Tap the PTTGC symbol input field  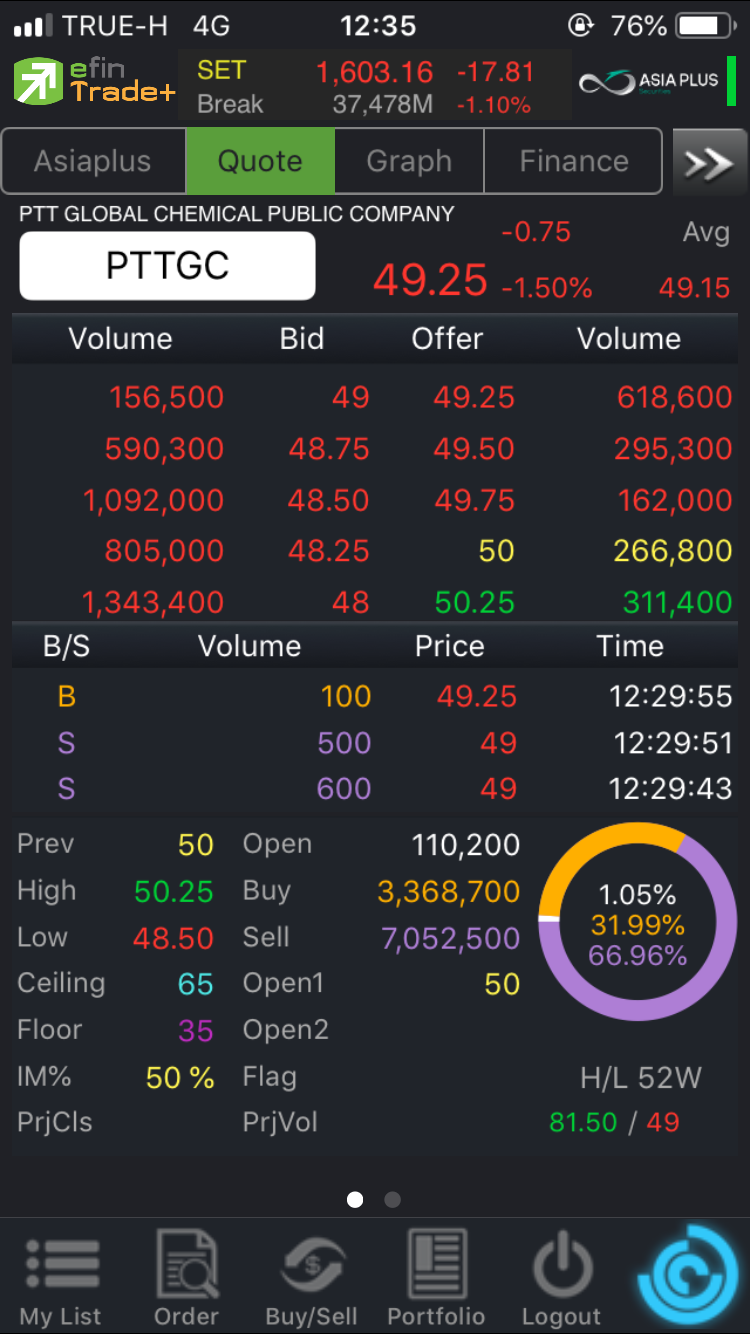(x=168, y=266)
